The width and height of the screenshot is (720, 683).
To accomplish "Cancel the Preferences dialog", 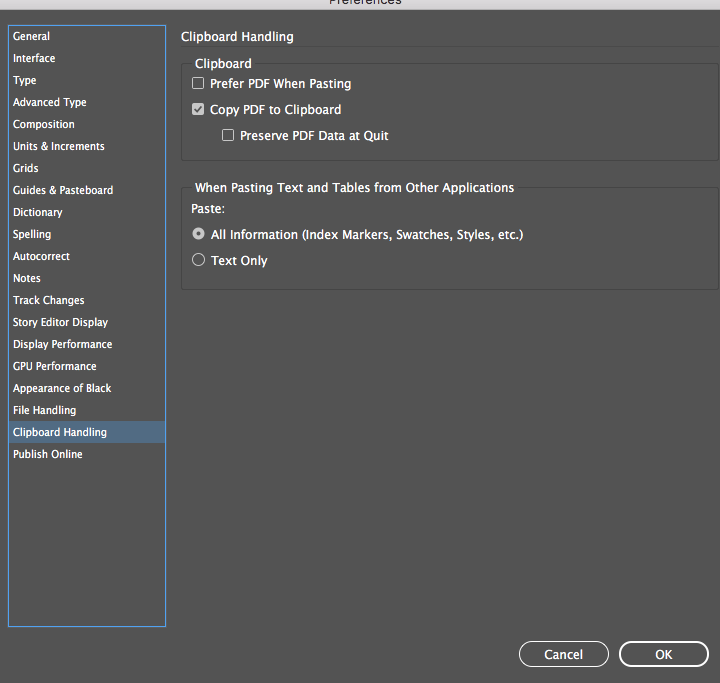I will 563,654.
